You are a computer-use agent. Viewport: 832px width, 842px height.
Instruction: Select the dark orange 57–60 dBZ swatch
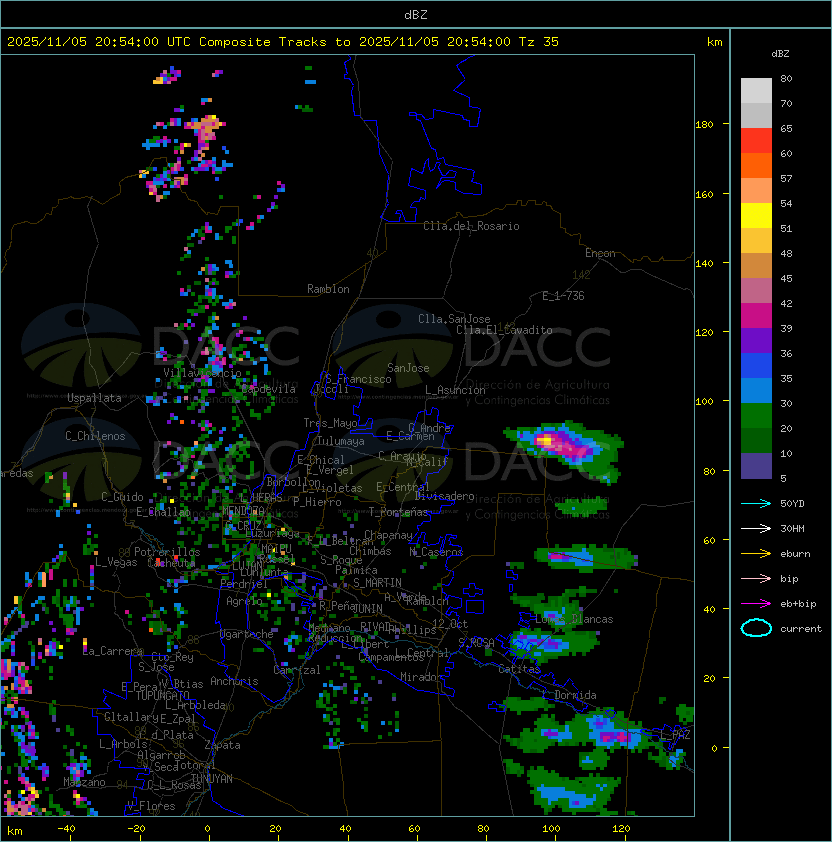[x=756, y=165]
